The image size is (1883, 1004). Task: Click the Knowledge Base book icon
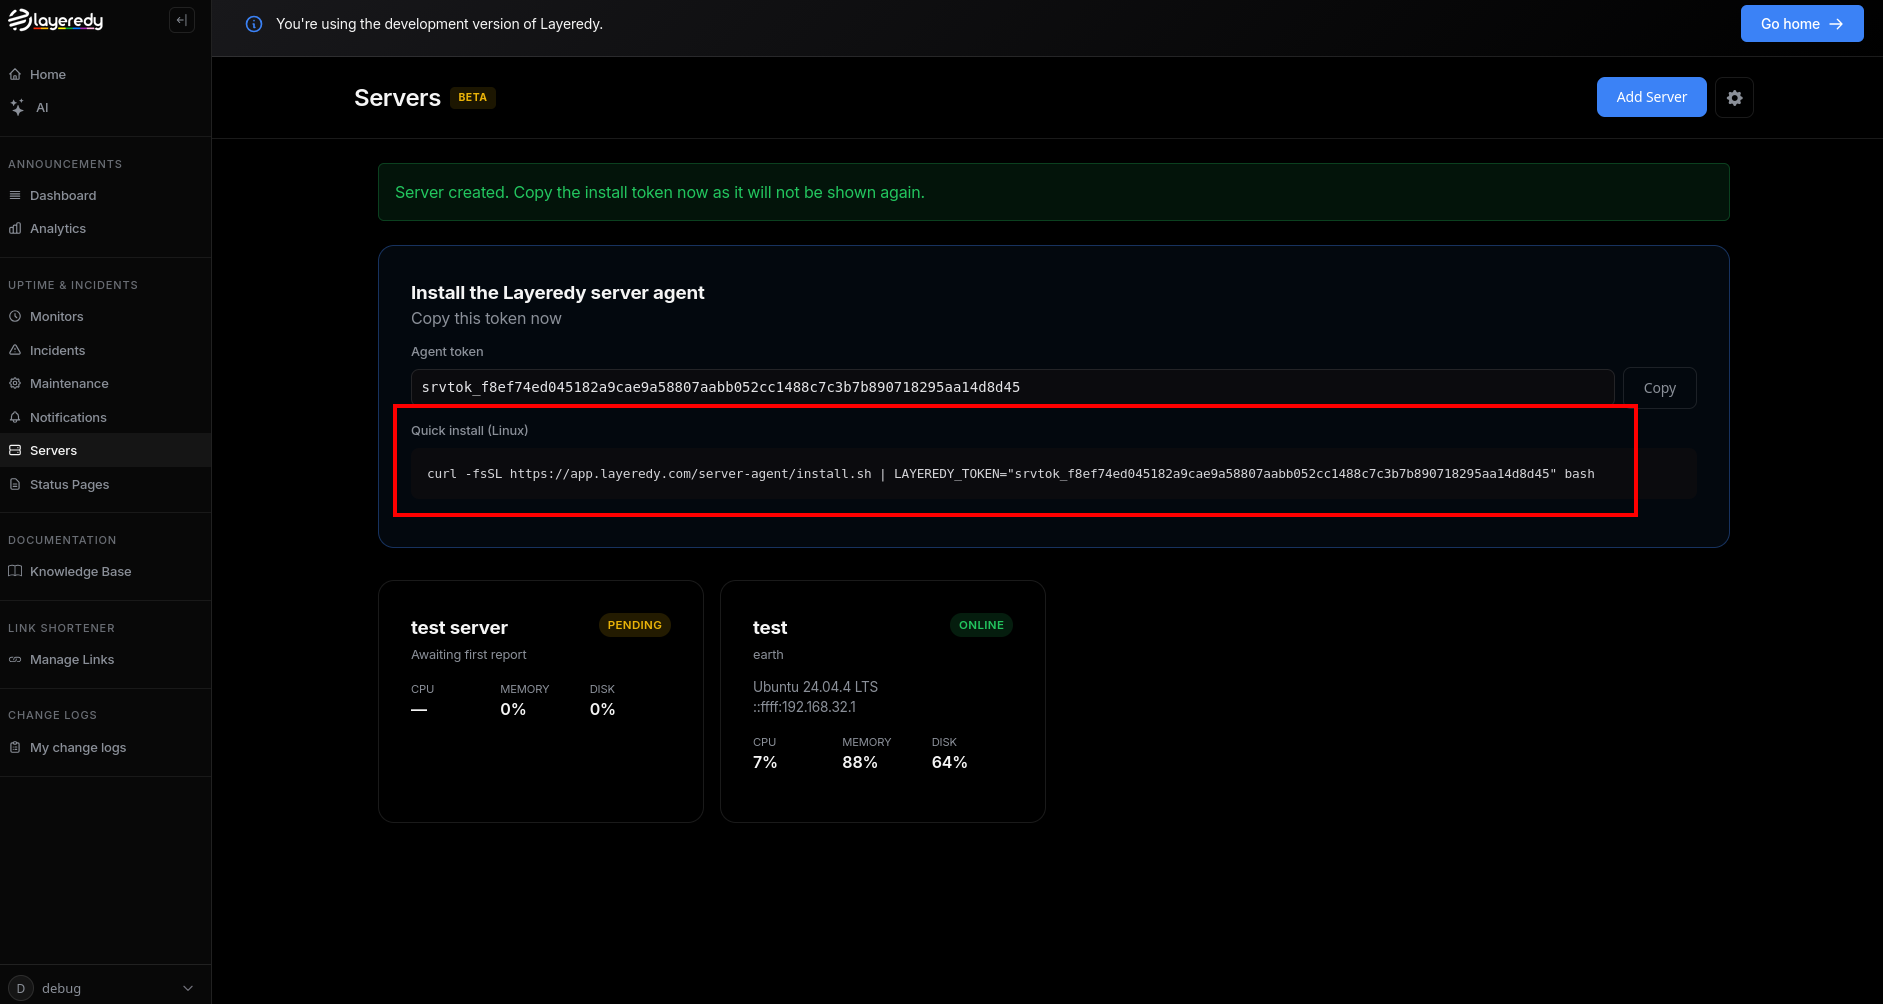[15, 571]
